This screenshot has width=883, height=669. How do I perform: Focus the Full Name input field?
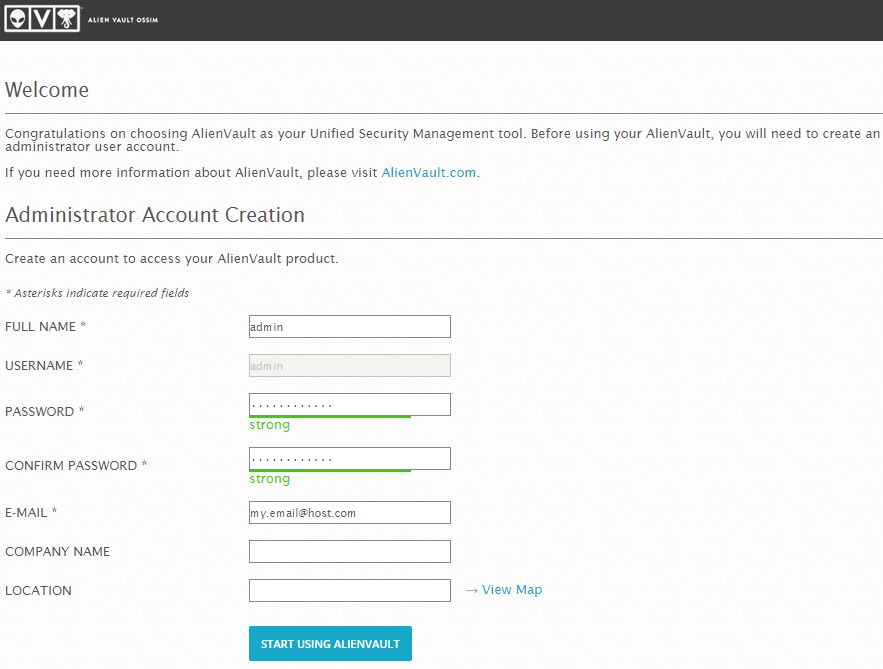pos(350,327)
